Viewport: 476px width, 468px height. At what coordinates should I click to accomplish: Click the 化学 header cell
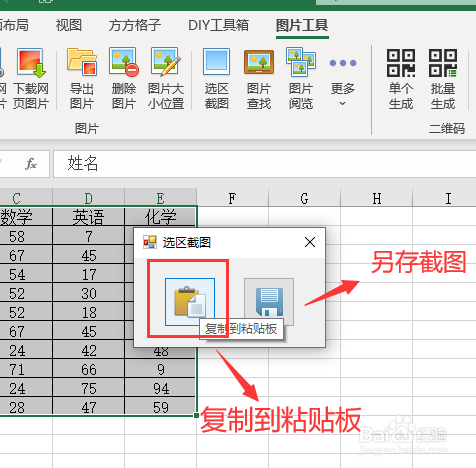[160, 217]
